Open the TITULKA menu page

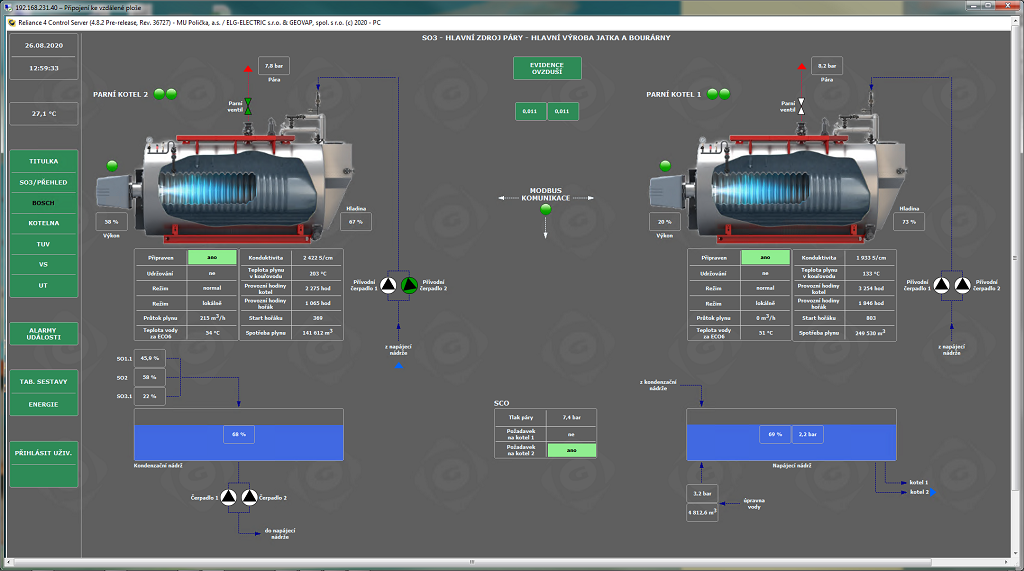point(44,161)
